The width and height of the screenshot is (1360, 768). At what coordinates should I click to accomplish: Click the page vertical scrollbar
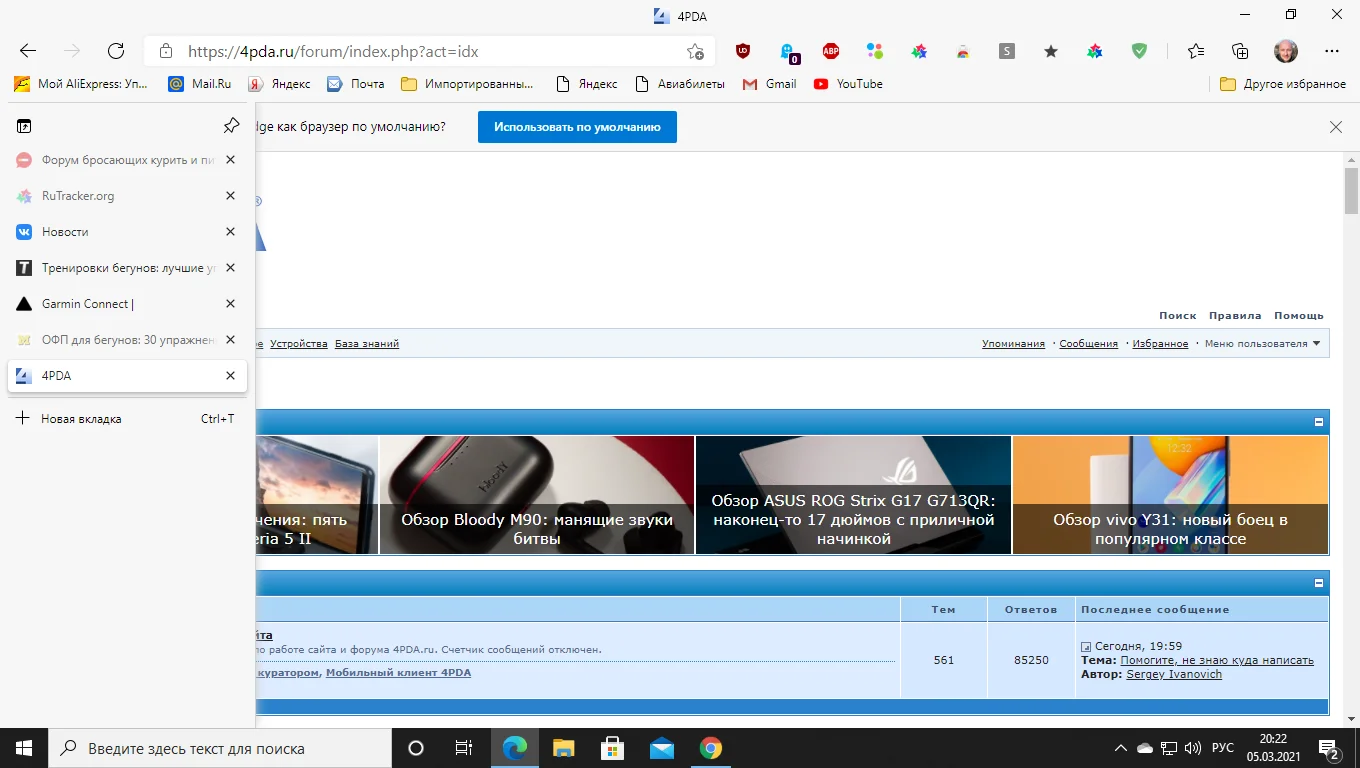pyautogui.click(x=1351, y=400)
